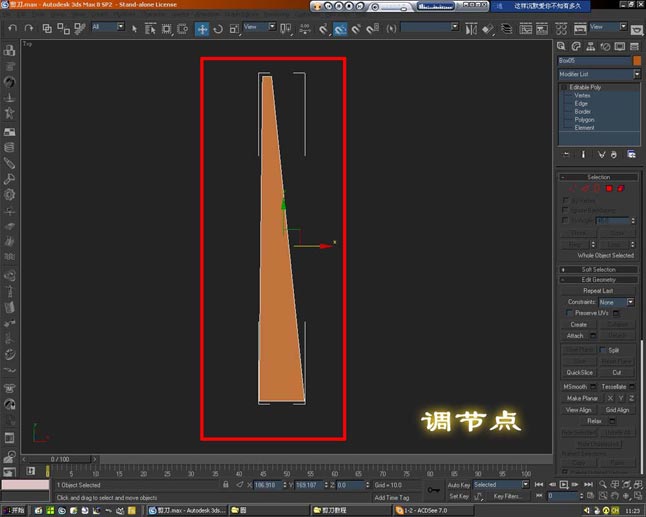Click the View Align button
The width and height of the screenshot is (646, 517).
point(579,410)
